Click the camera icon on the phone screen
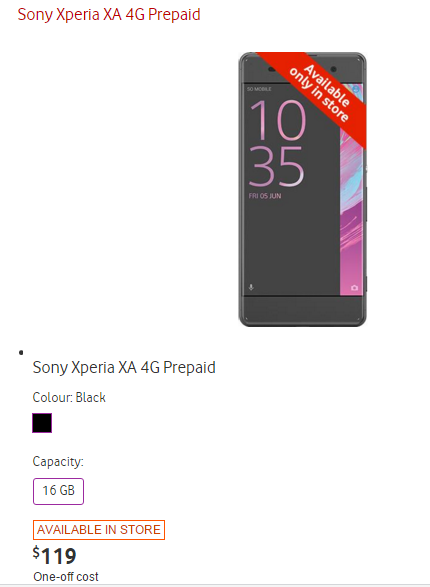The height and width of the screenshot is (587, 430). (x=354, y=288)
